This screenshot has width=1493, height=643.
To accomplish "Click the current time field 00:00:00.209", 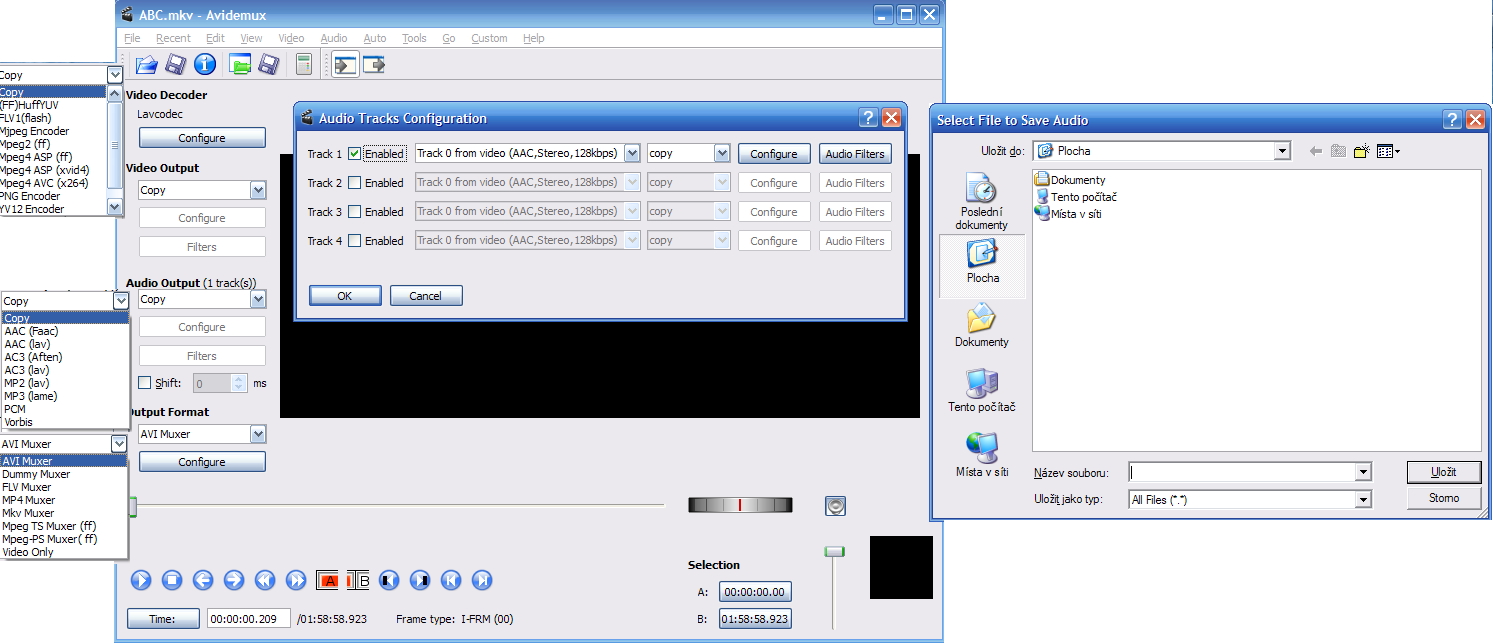I will [x=249, y=619].
